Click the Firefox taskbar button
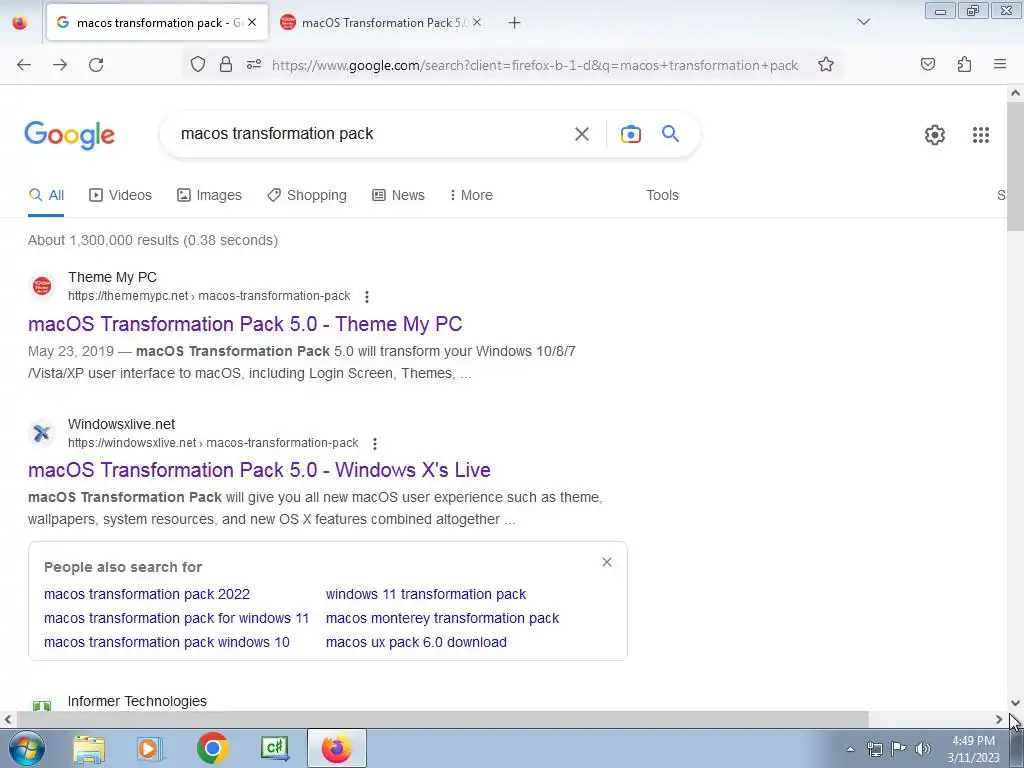This screenshot has height=768, width=1024. (337, 749)
